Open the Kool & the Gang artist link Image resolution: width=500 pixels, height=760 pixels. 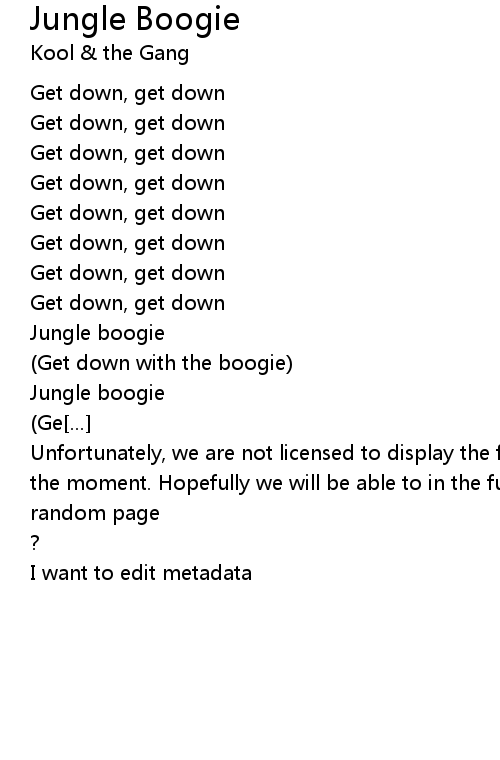(109, 53)
